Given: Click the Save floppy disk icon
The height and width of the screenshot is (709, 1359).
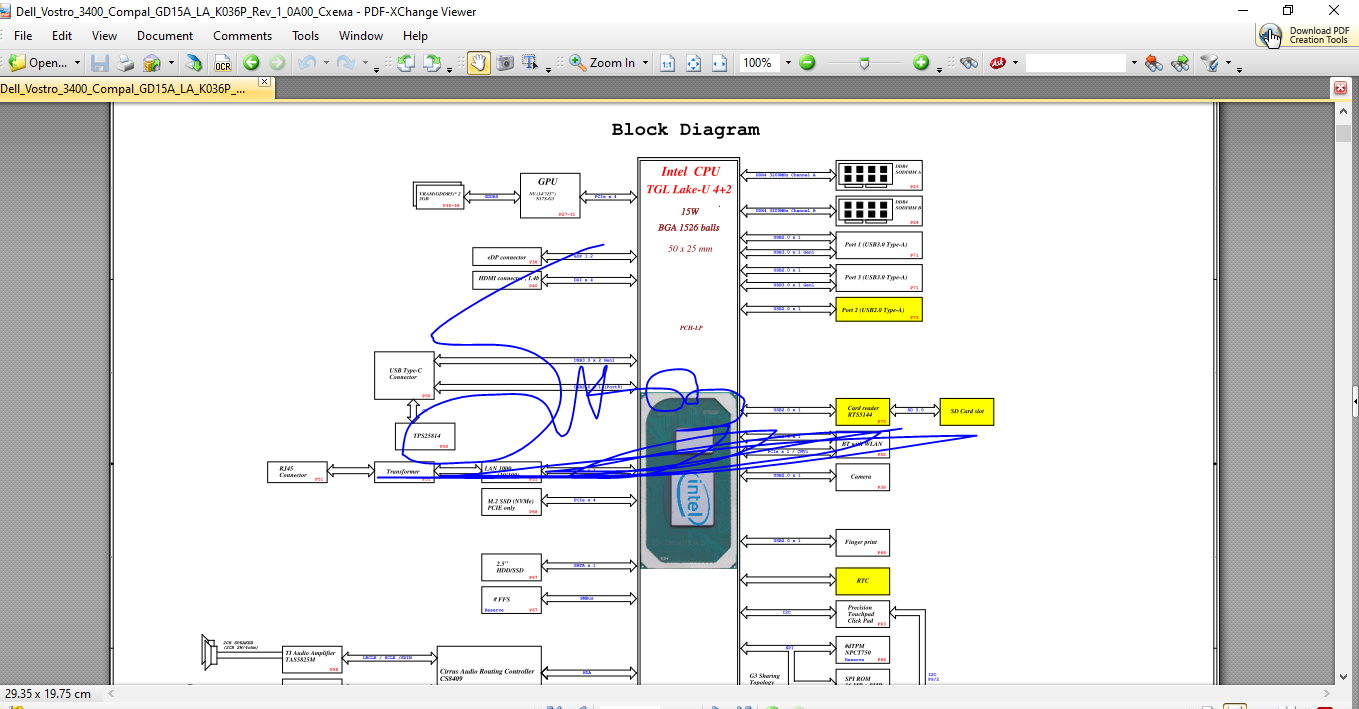Looking at the screenshot, I should [99, 63].
